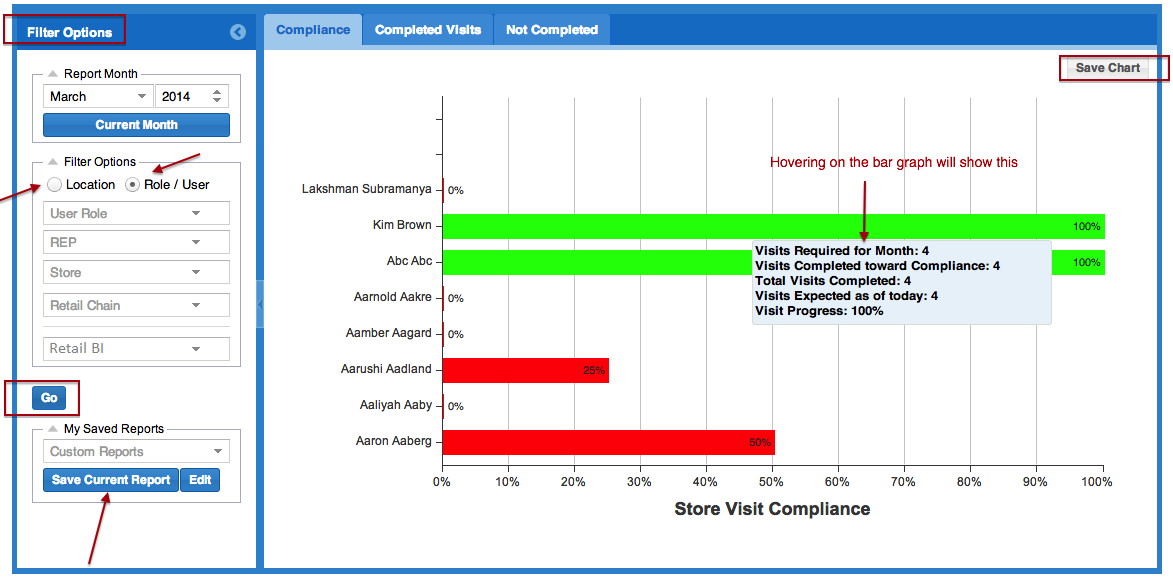Switch to the Completed Visits tab
The image size is (1173, 578).
pos(428,30)
